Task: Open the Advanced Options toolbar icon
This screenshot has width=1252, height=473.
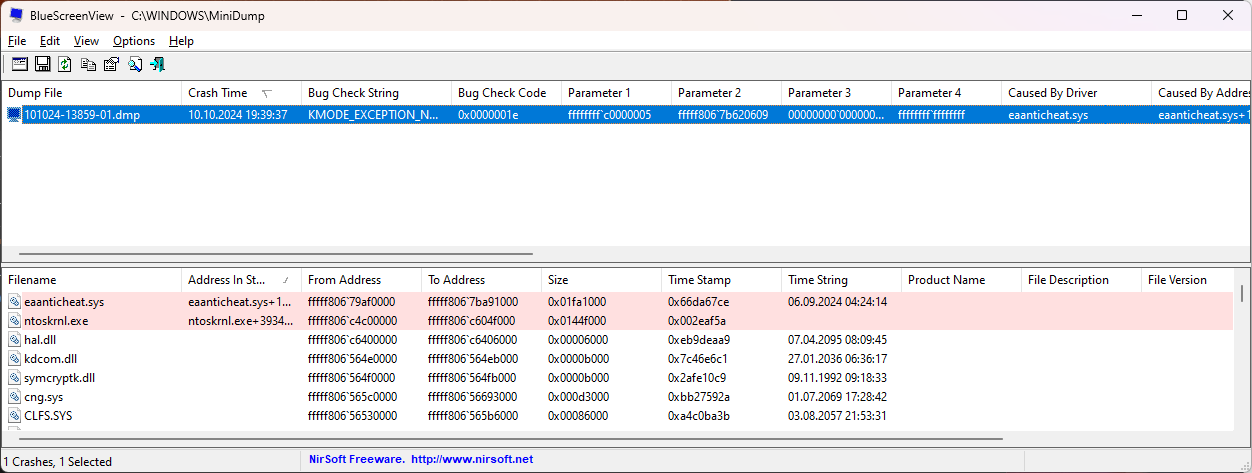Action: coord(19,64)
